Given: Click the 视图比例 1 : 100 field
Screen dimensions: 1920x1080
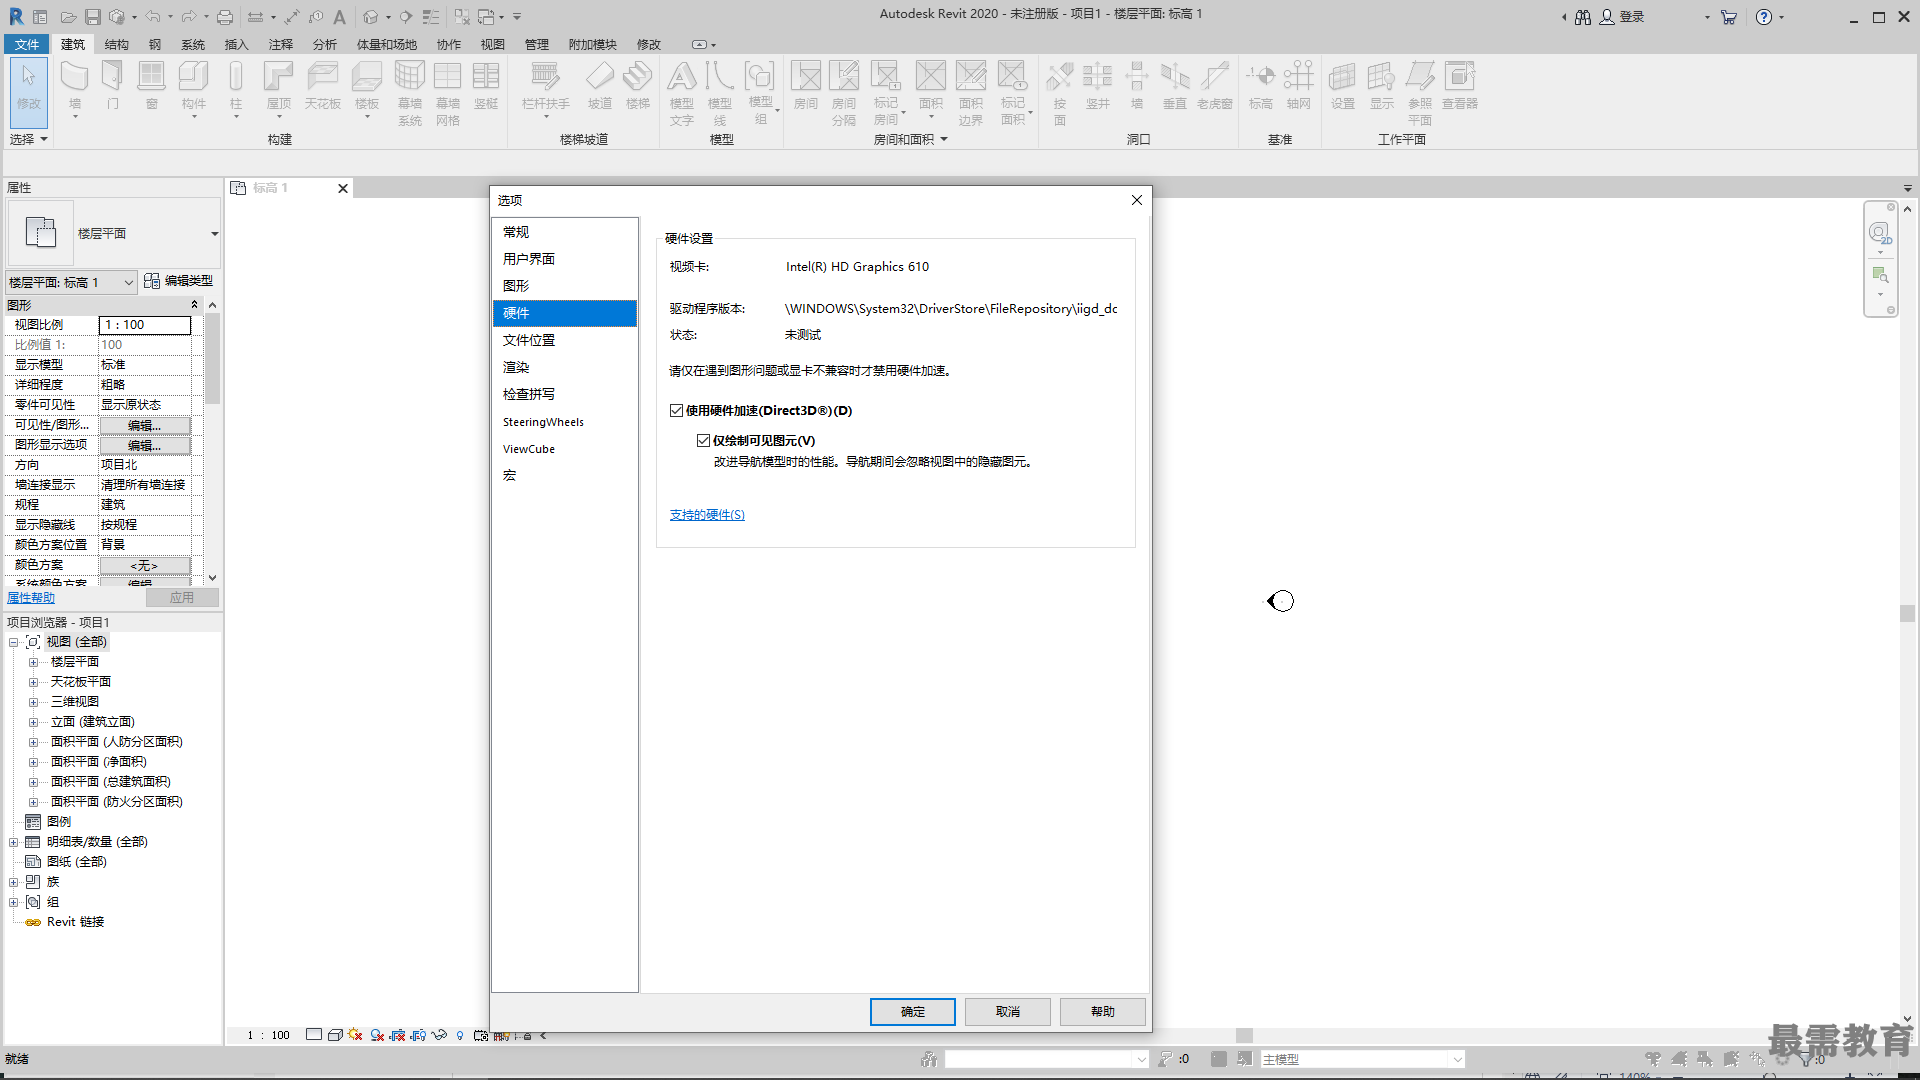Looking at the screenshot, I should [145, 325].
